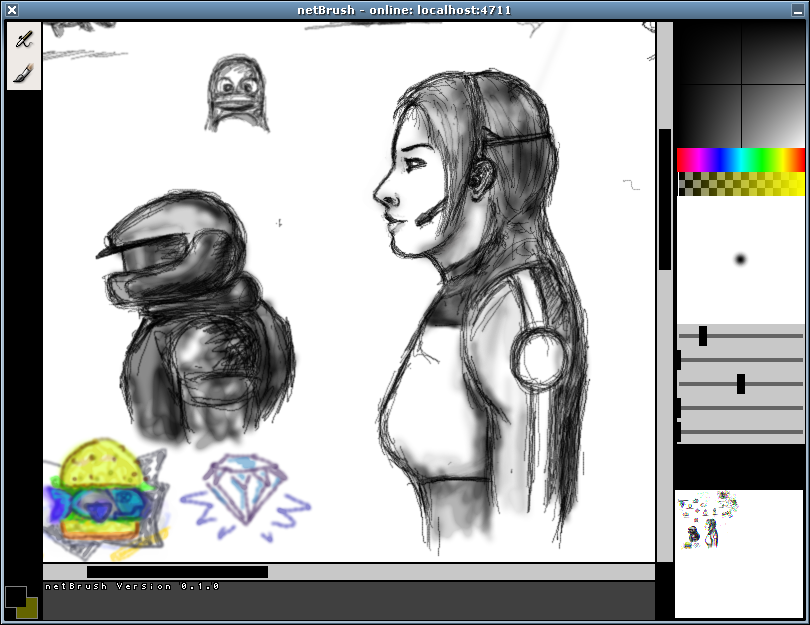Click the canvas overview thumbnail
The width and height of the screenshot is (810, 625).
739,554
